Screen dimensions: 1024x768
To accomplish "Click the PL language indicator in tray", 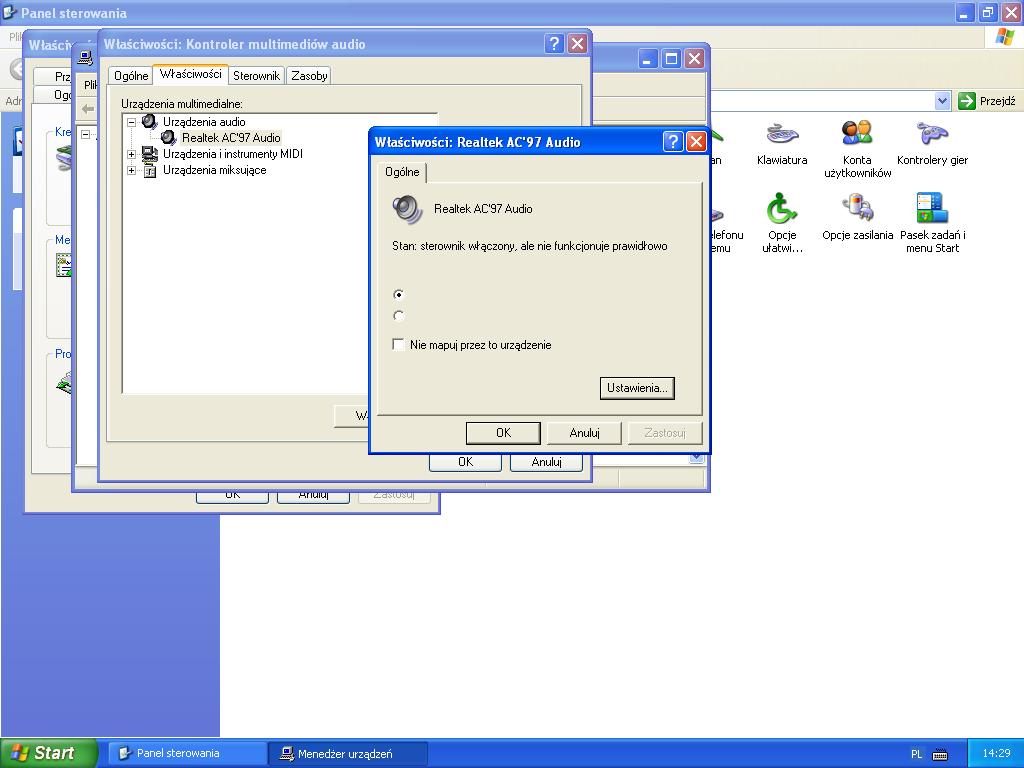I will pos(916,754).
